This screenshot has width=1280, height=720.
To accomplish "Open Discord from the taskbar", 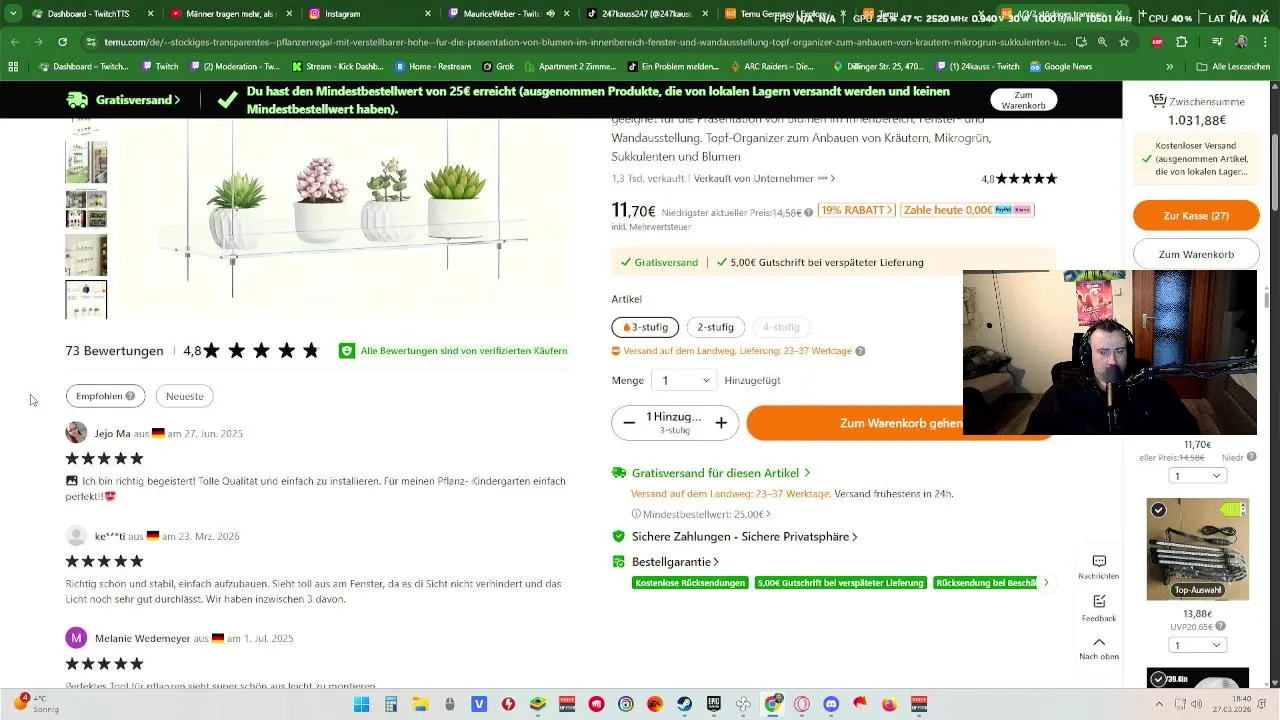I will 831,704.
